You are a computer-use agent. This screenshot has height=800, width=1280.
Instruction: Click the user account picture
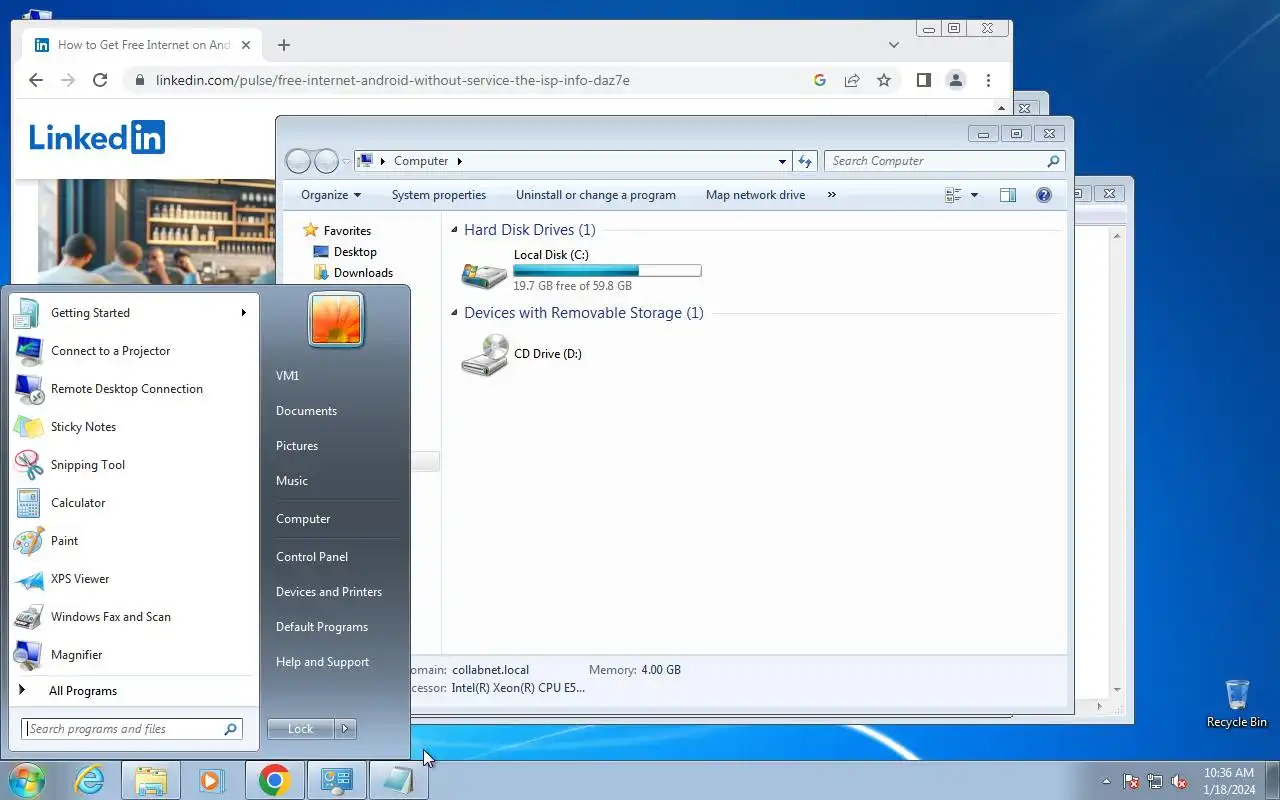(336, 319)
